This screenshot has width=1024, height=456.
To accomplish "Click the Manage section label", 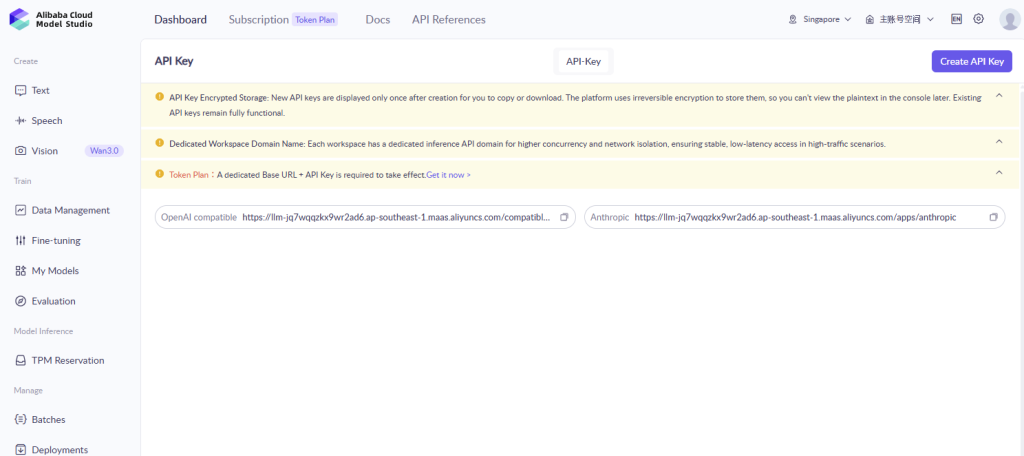I will 28,391.
